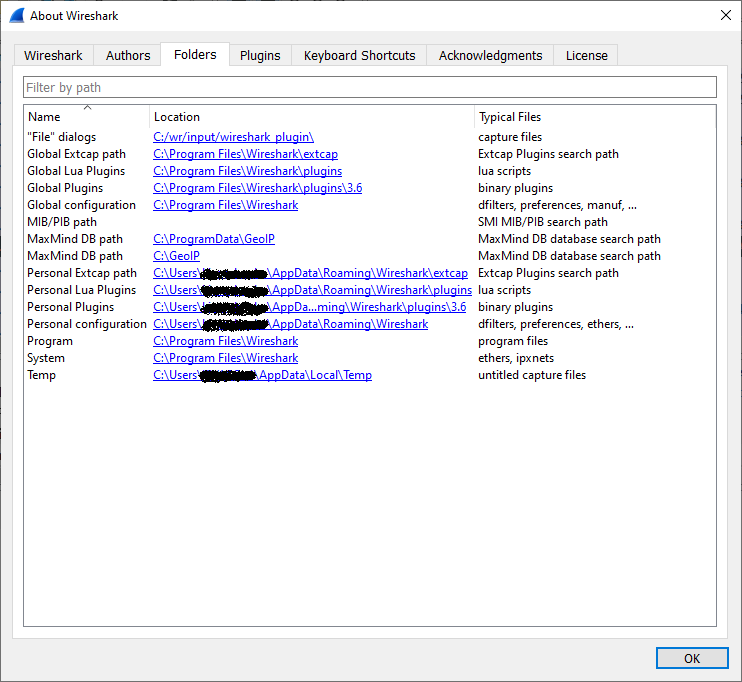Switch to the Wireshark tab
Screen dimensions: 742x682
[x=53, y=55]
